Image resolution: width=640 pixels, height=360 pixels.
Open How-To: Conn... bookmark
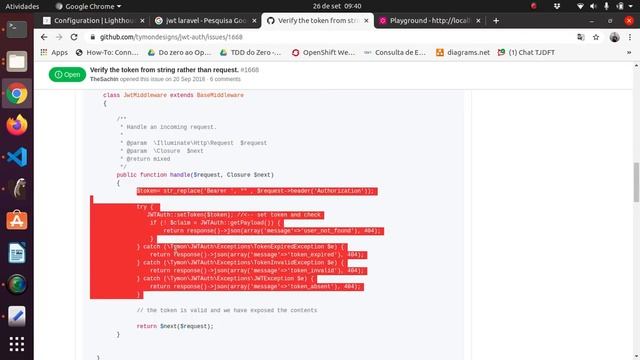[x=107, y=52]
